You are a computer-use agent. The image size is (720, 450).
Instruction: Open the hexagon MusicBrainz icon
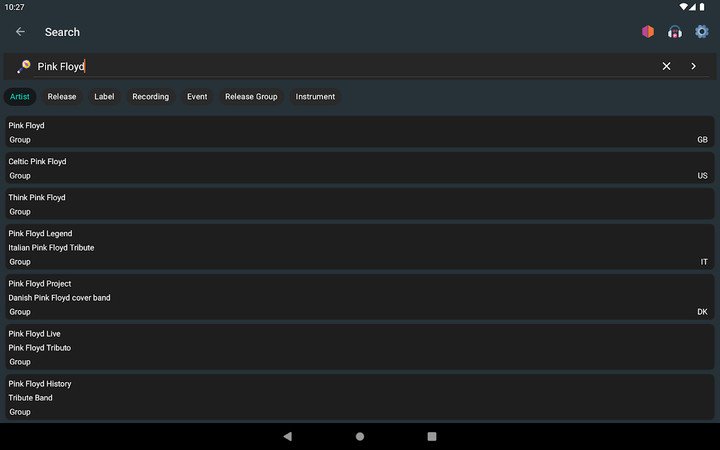point(648,32)
